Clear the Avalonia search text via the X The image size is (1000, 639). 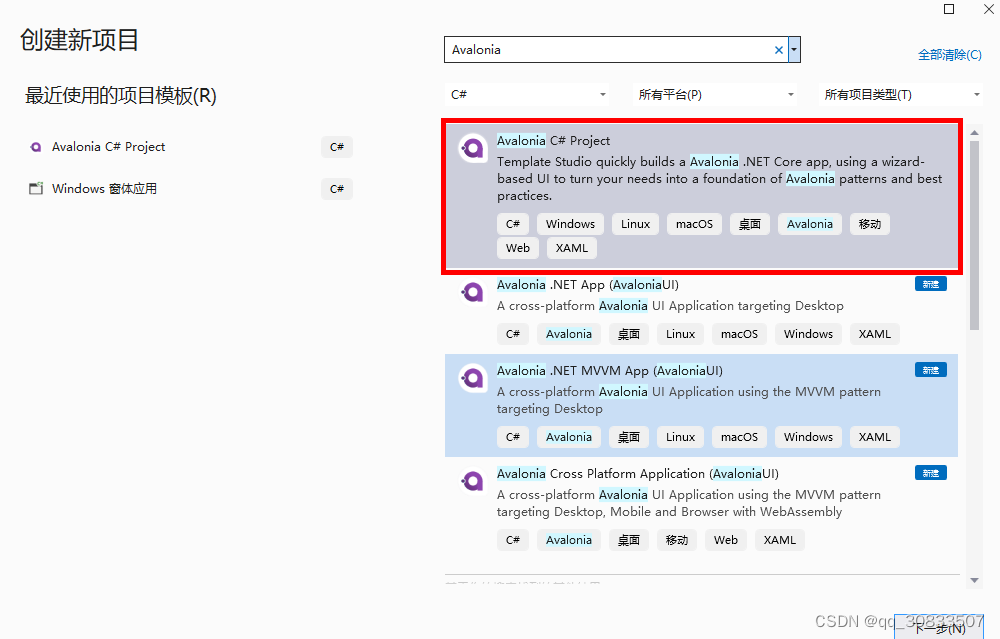pos(778,49)
